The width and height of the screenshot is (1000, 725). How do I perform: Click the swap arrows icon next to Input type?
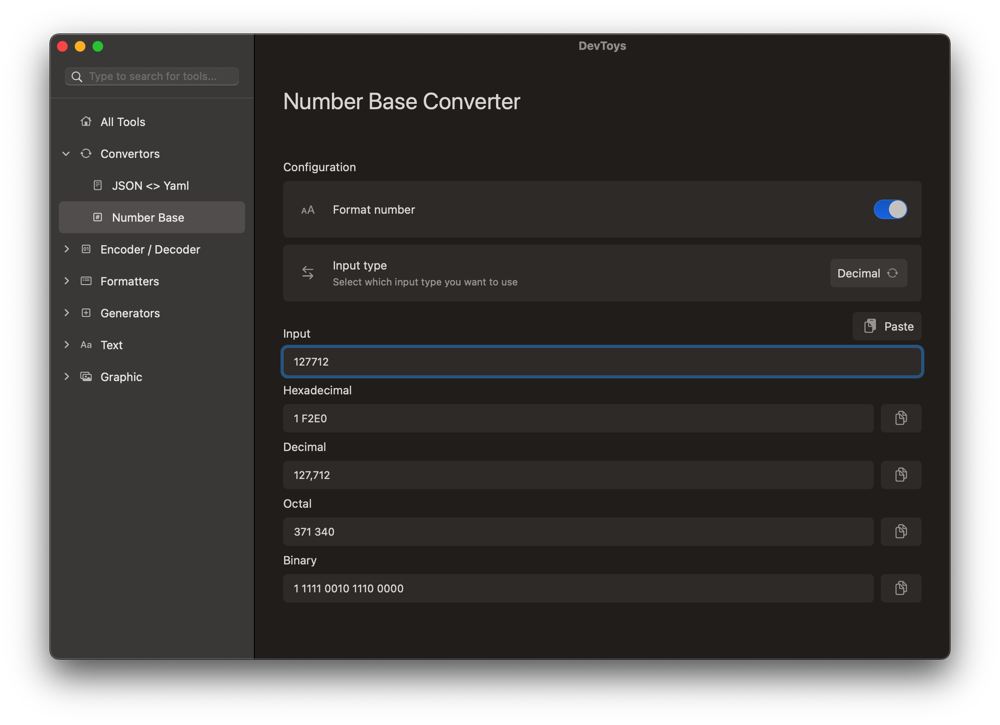pyautogui.click(x=307, y=272)
